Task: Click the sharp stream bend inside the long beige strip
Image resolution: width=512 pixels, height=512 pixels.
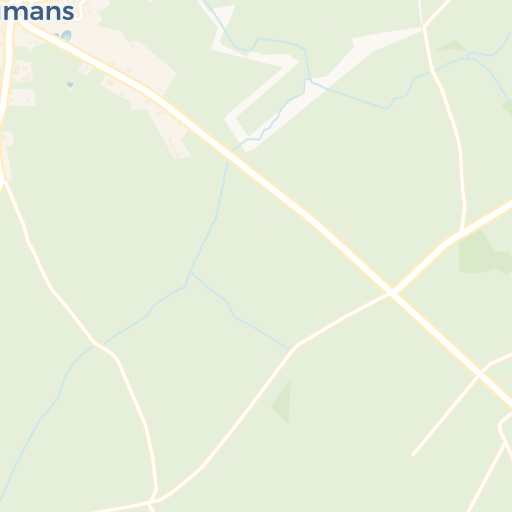Action: click(x=306, y=80)
